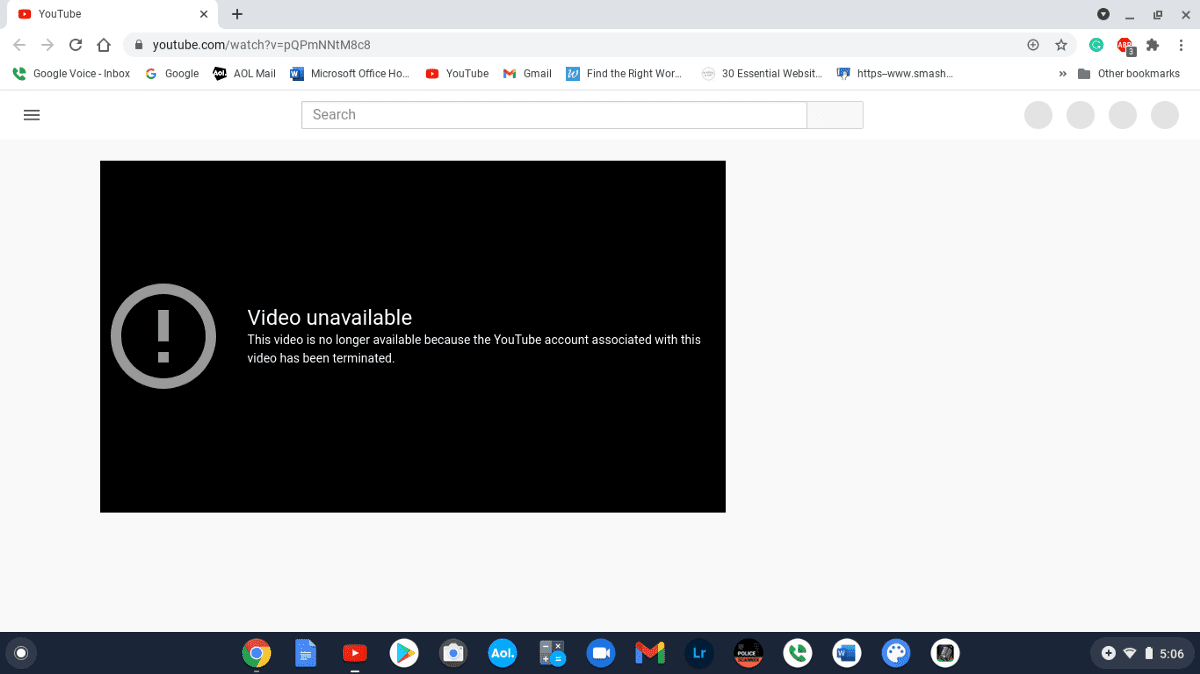The width and height of the screenshot is (1200, 674).
Task: Open the Google Voice - Inbox bookmark
Action: 71,73
